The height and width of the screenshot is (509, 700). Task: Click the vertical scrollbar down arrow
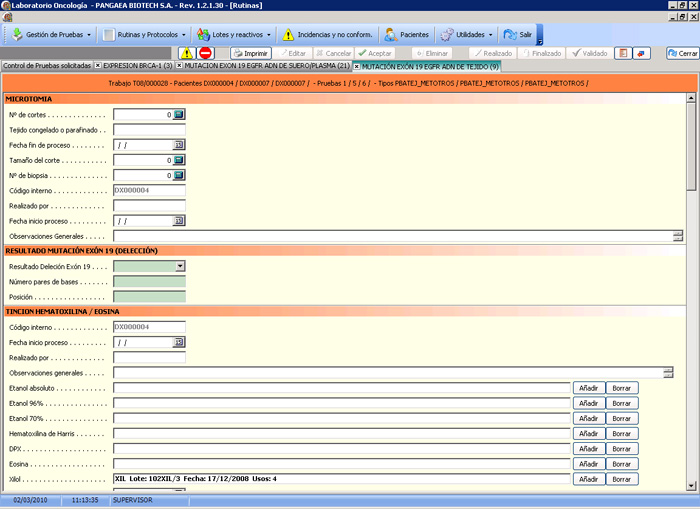[691, 486]
